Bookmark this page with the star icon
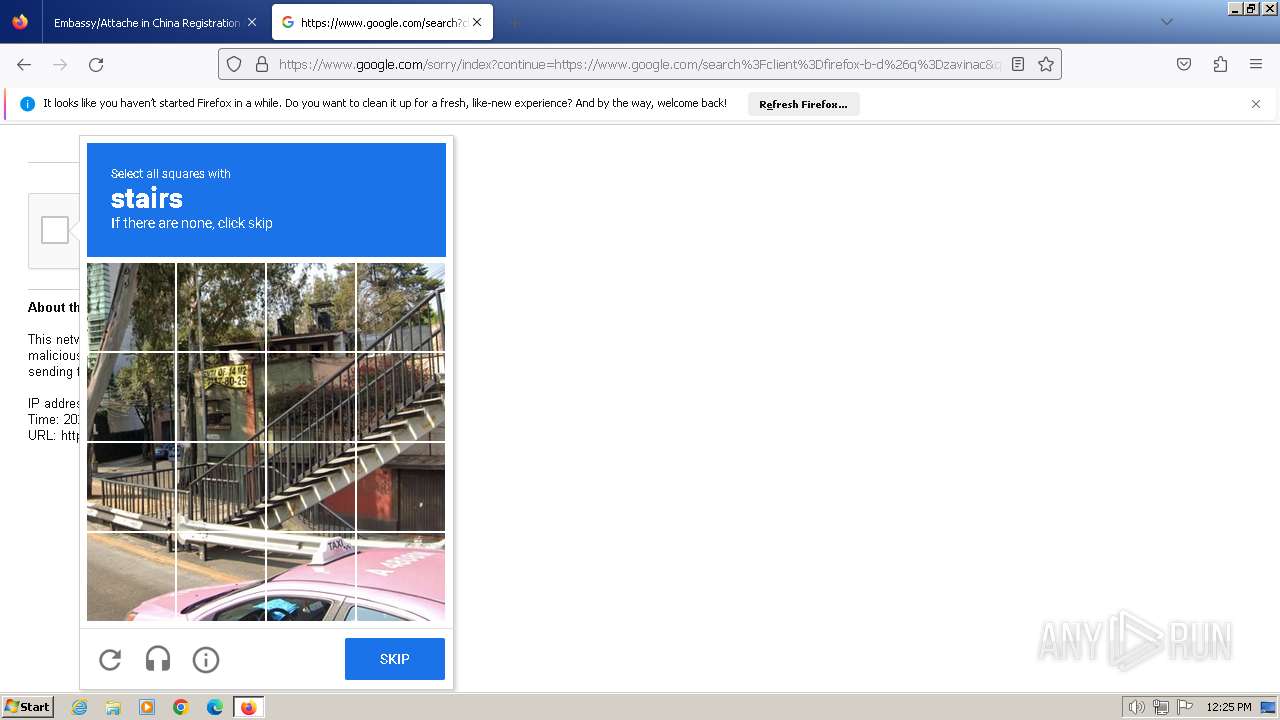Viewport: 1280px width, 720px height. click(1046, 64)
